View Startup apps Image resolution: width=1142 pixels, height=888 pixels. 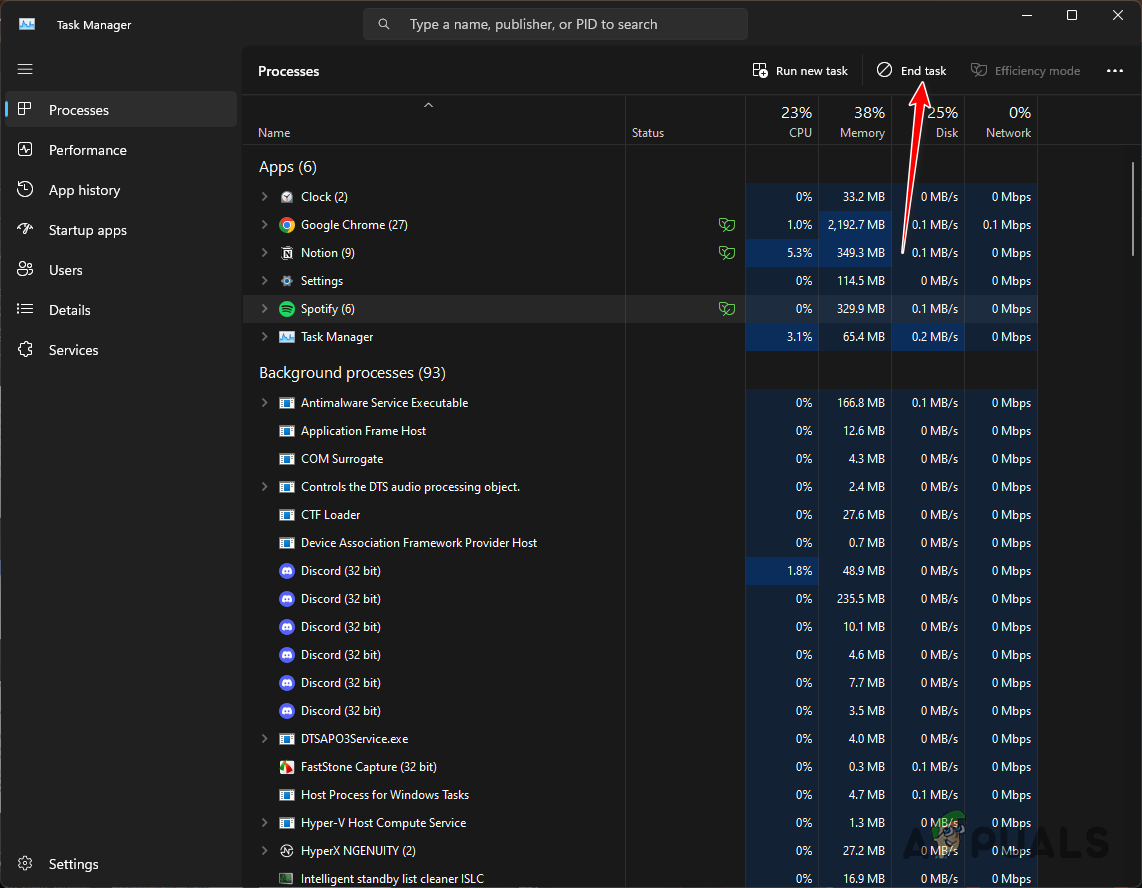coord(88,229)
